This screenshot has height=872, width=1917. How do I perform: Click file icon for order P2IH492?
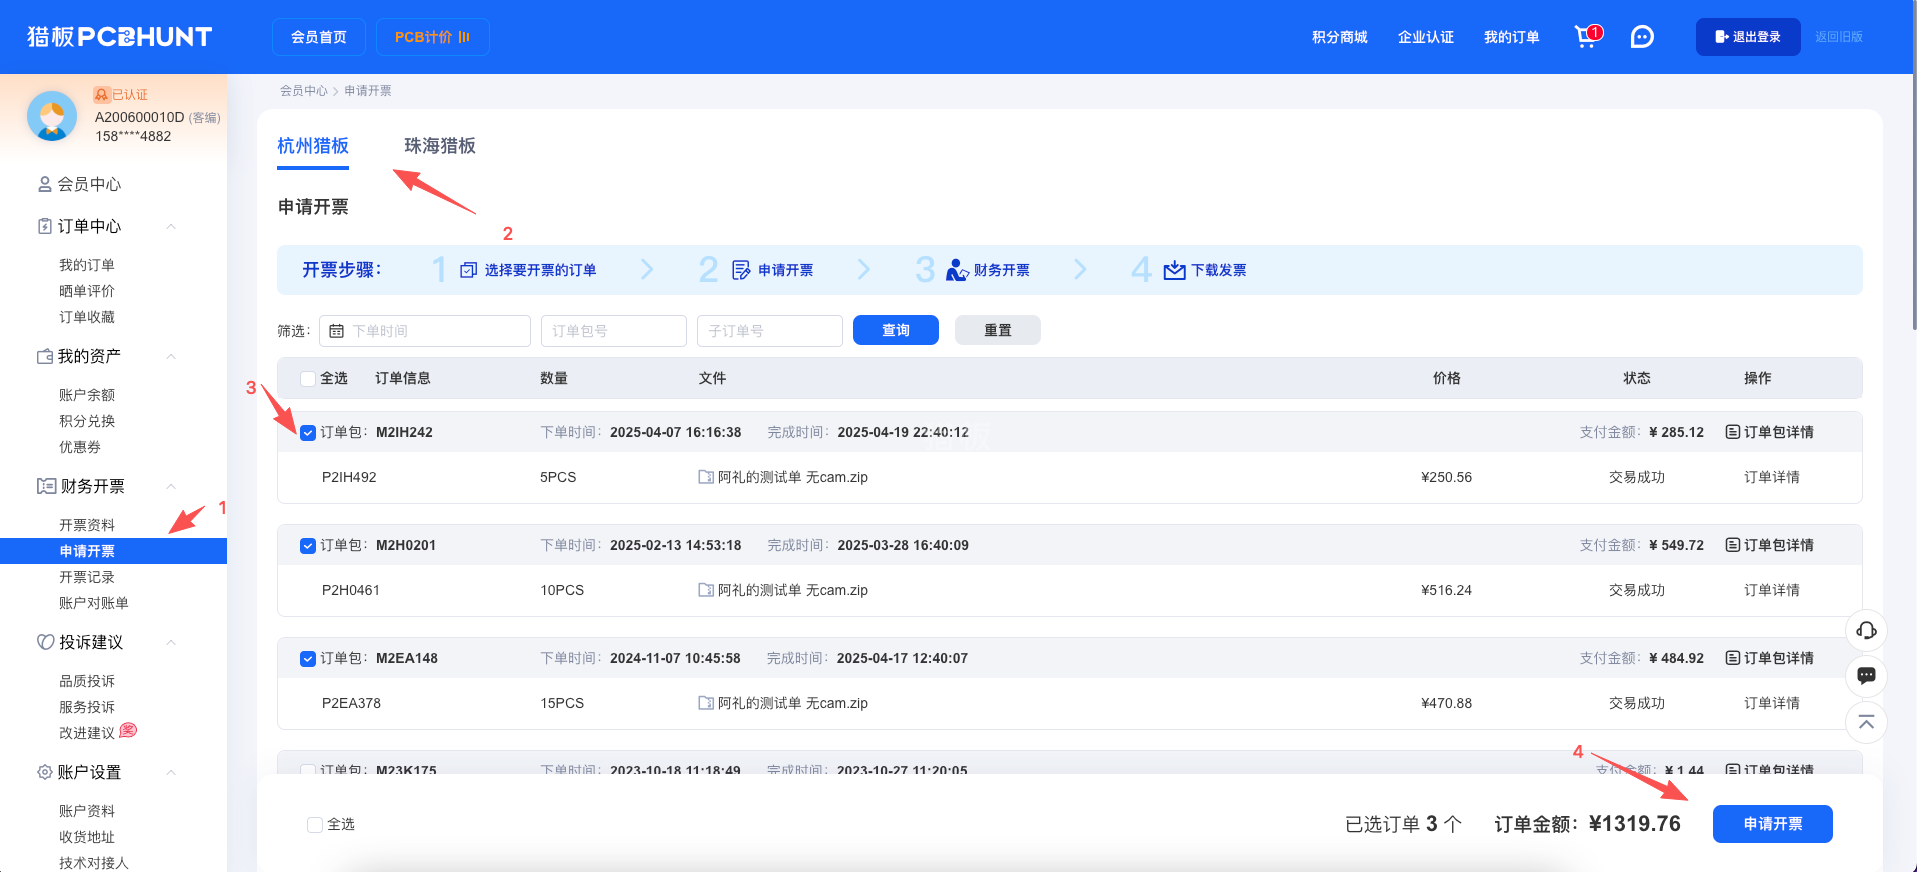(x=706, y=477)
